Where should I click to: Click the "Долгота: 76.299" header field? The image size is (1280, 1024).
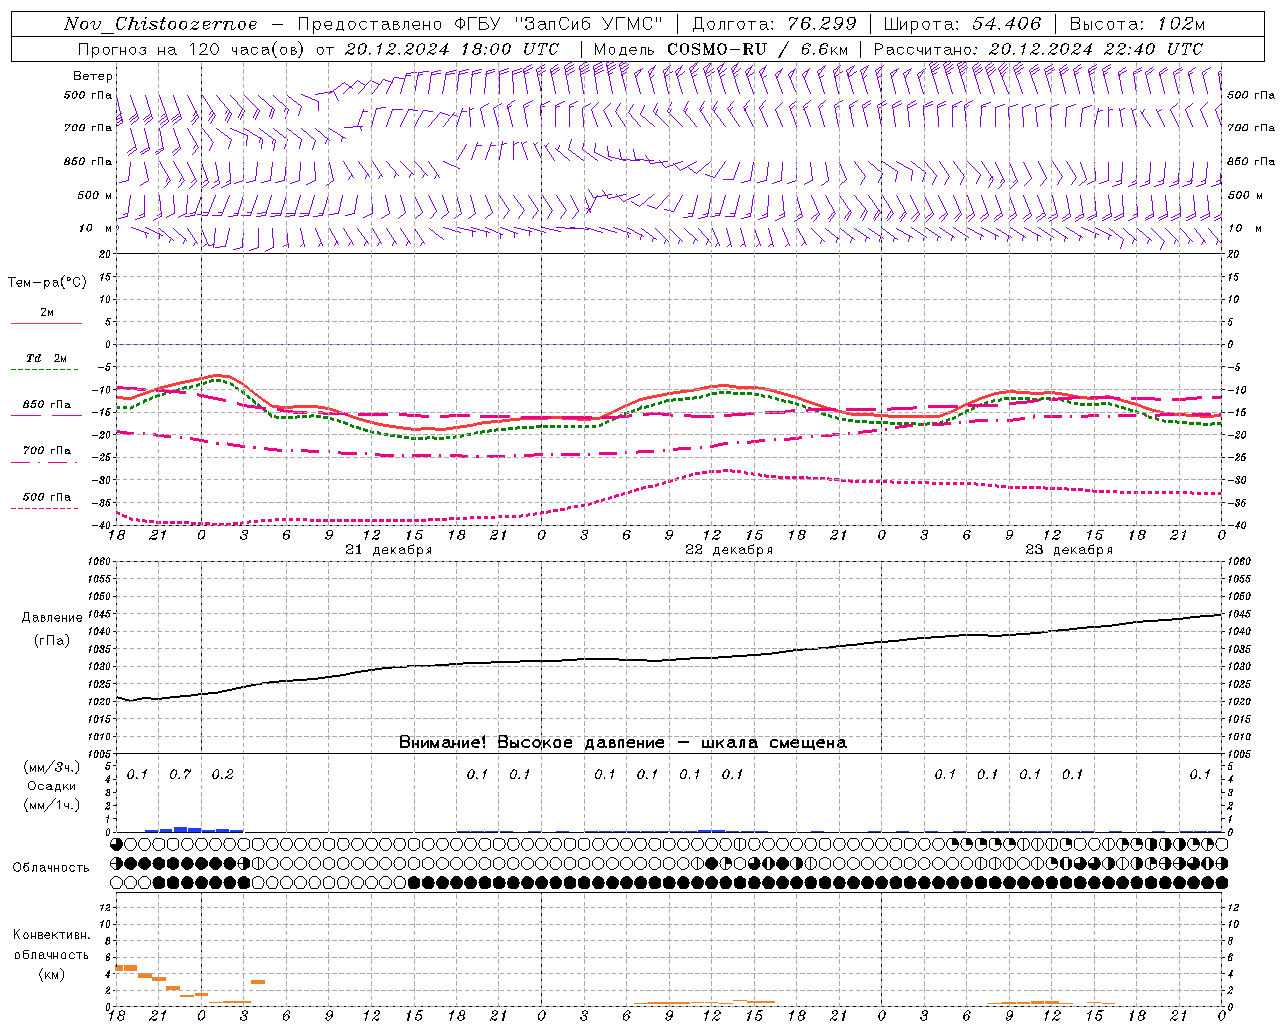(x=774, y=24)
